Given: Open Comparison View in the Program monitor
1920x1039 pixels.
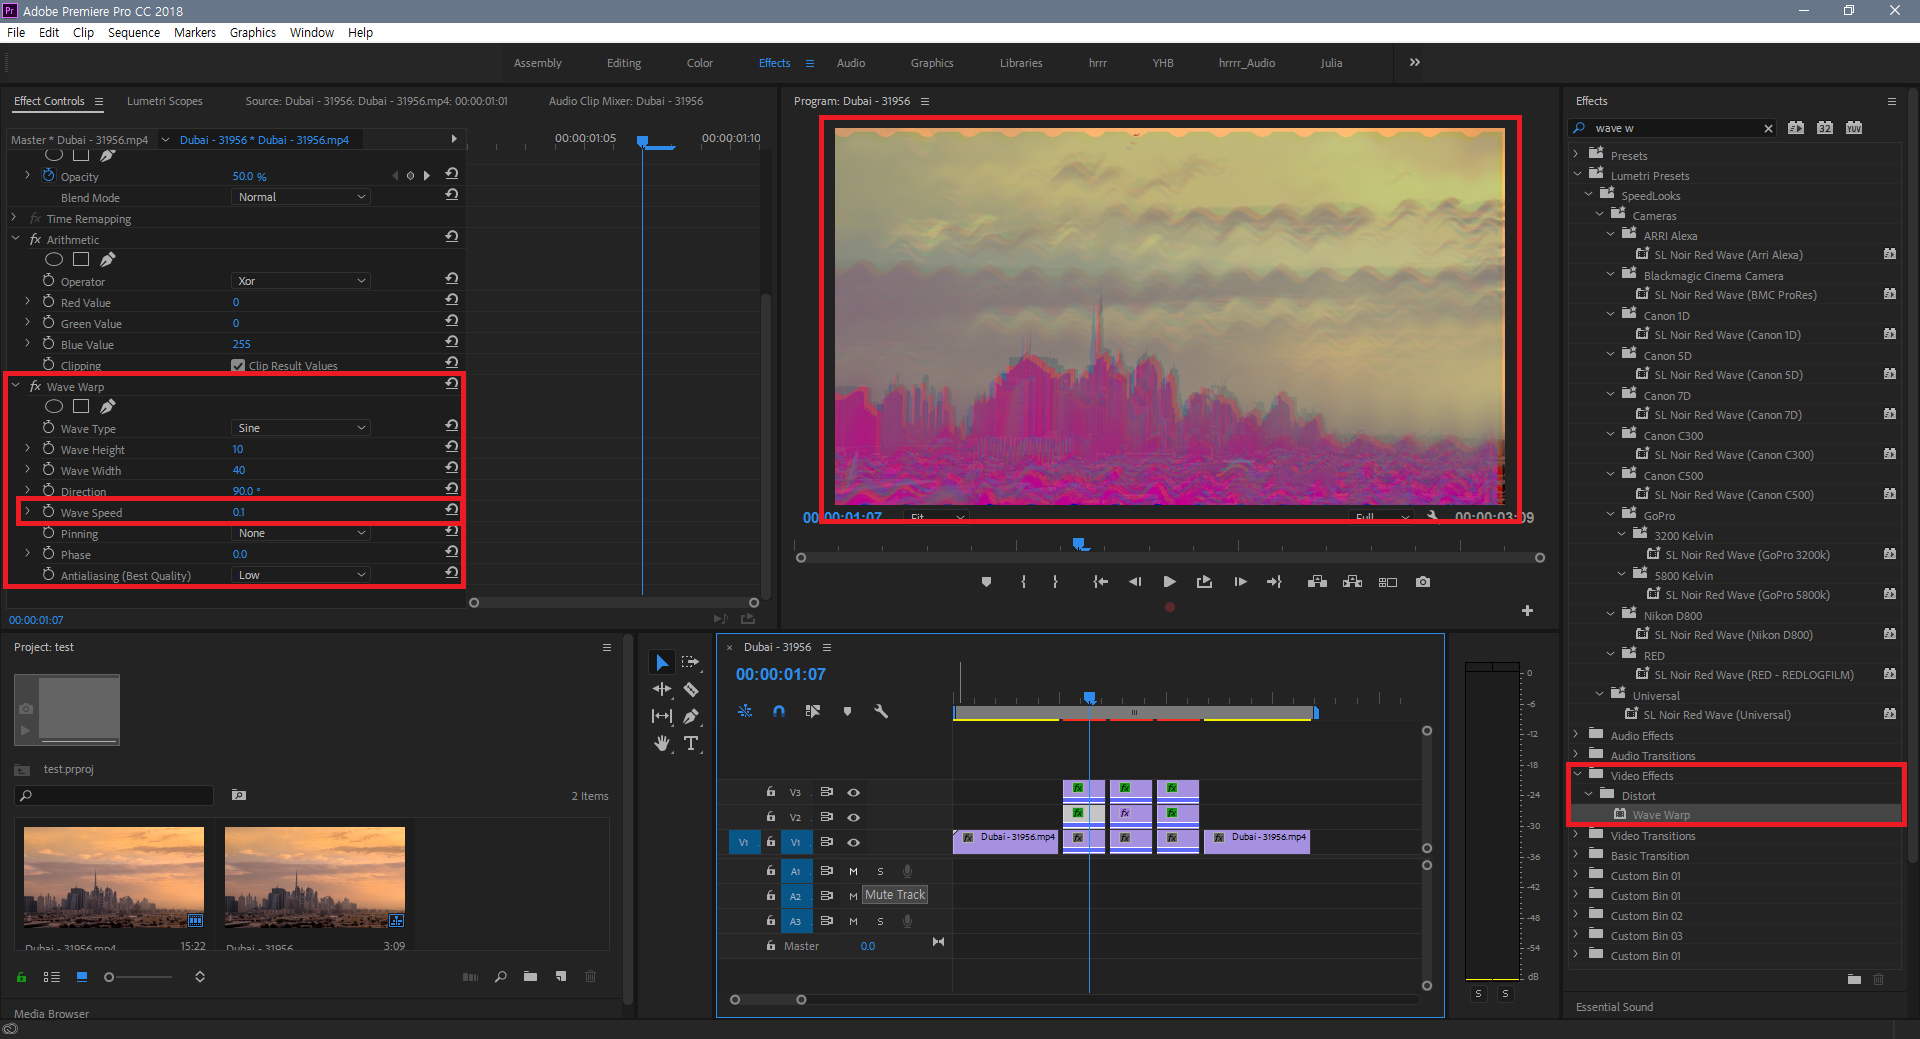Looking at the screenshot, I should click(x=1387, y=582).
